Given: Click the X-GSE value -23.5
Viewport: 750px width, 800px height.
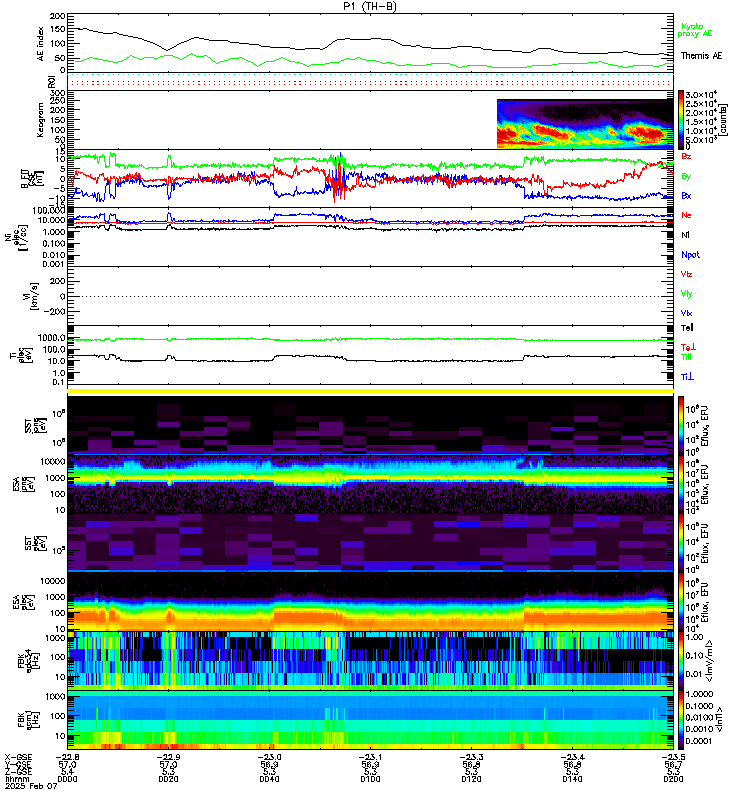Looking at the screenshot, I should pos(673,757).
